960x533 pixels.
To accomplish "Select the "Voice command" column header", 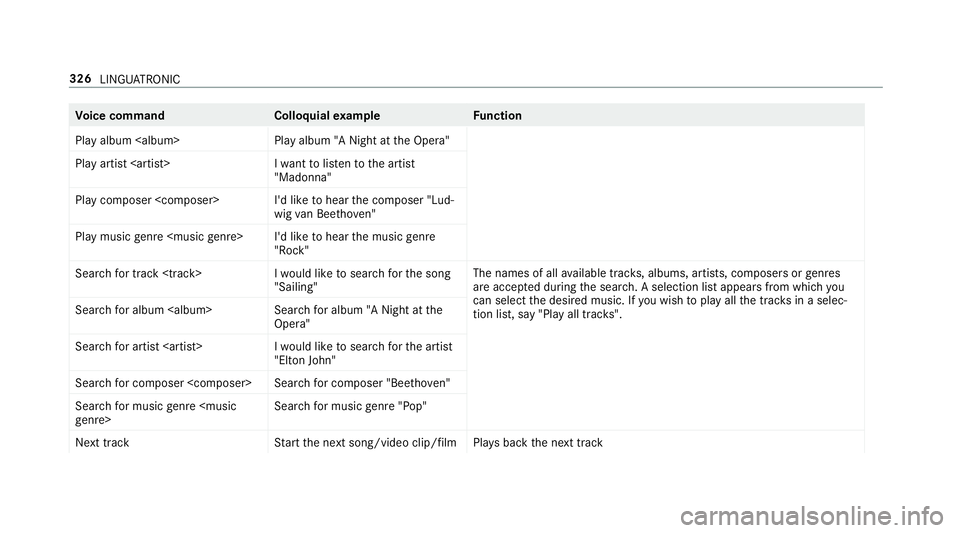I will tap(119, 116).
